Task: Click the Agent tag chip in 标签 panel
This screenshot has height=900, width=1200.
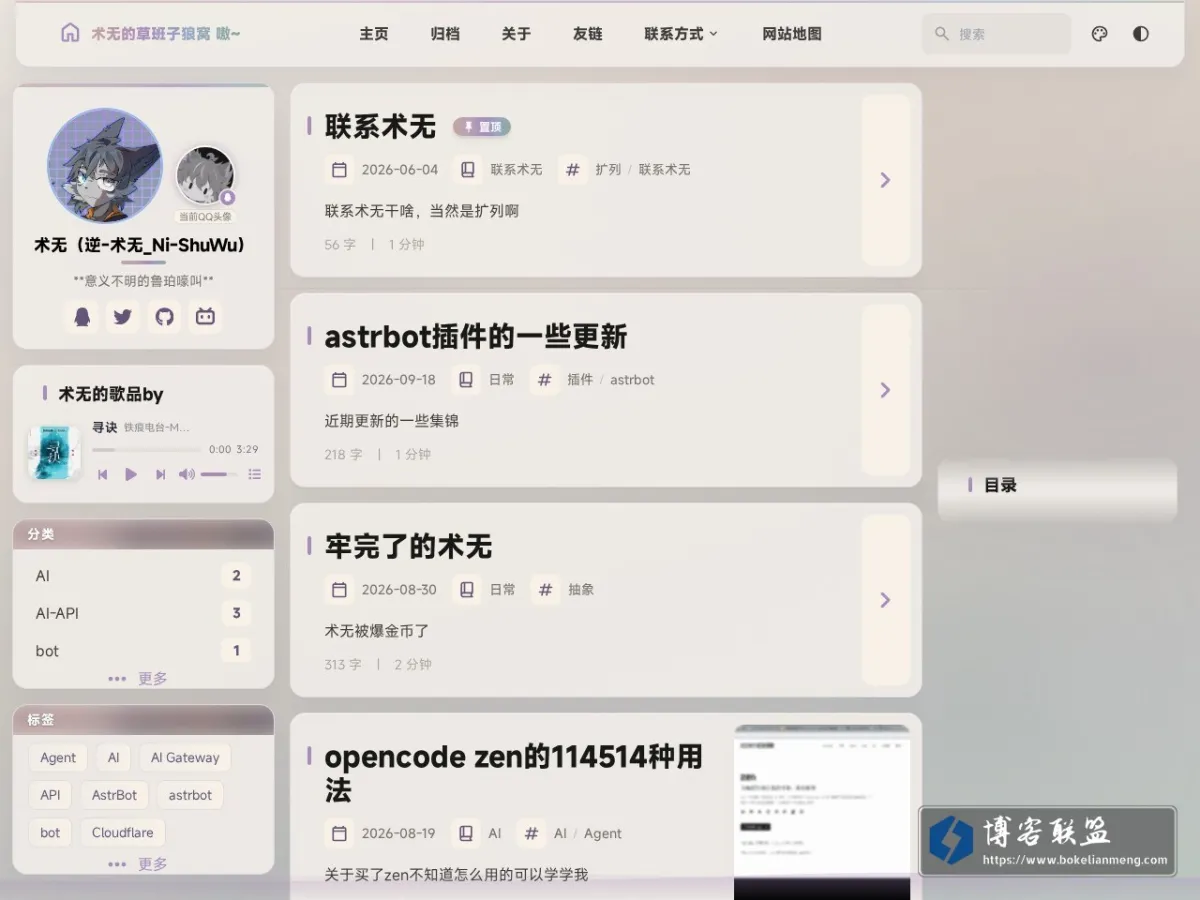Action: [58, 757]
